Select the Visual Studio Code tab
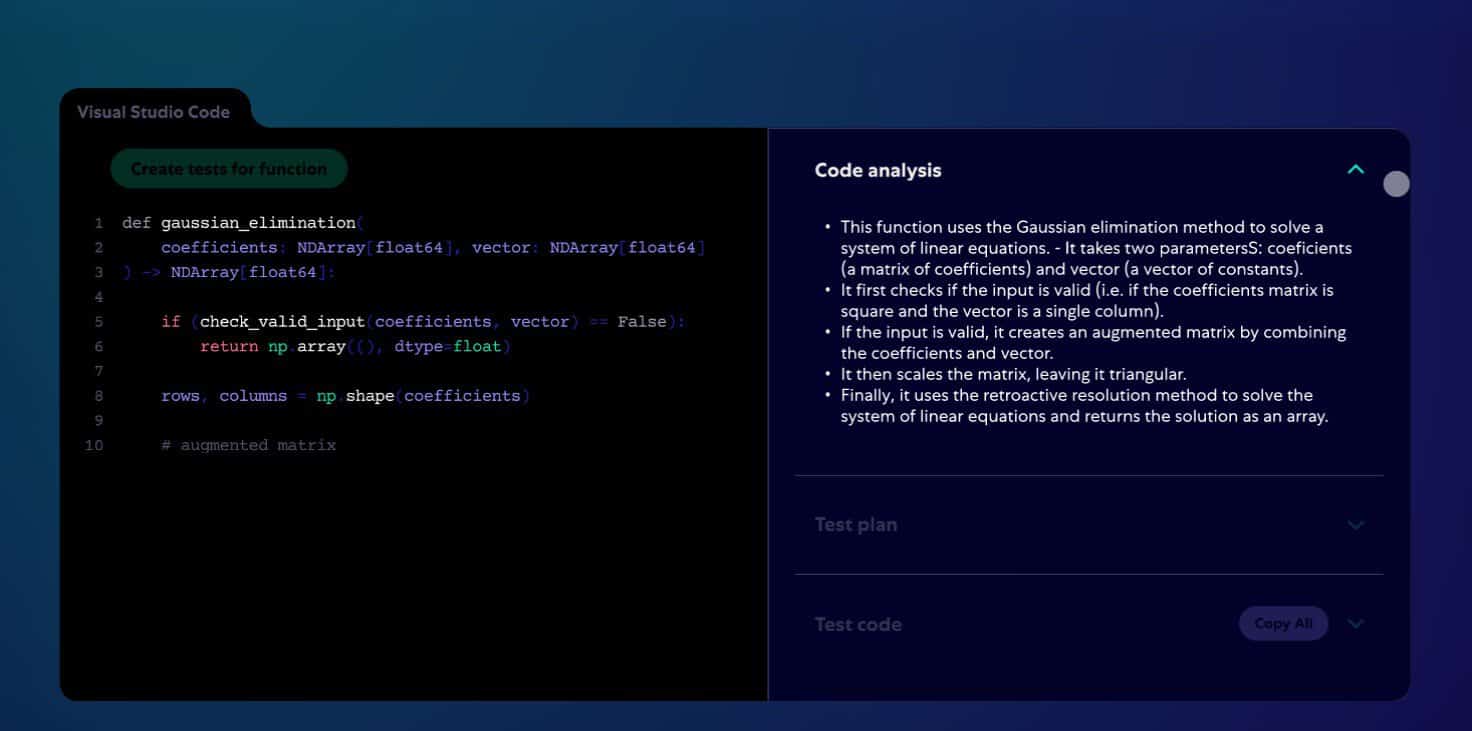This screenshot has height=731, width=1472. 154,112
